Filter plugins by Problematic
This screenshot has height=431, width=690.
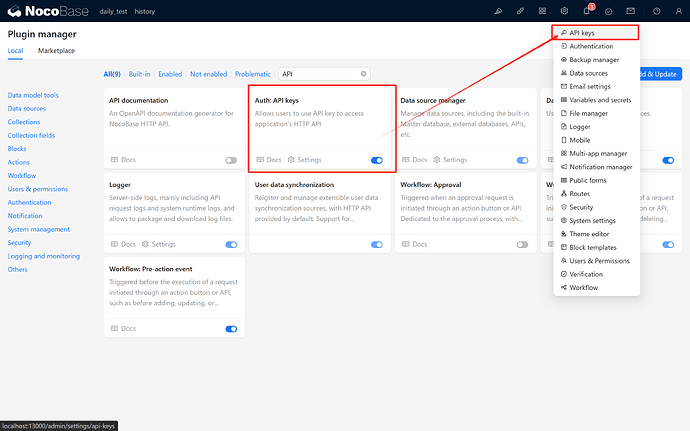click(x=252, y=74)
